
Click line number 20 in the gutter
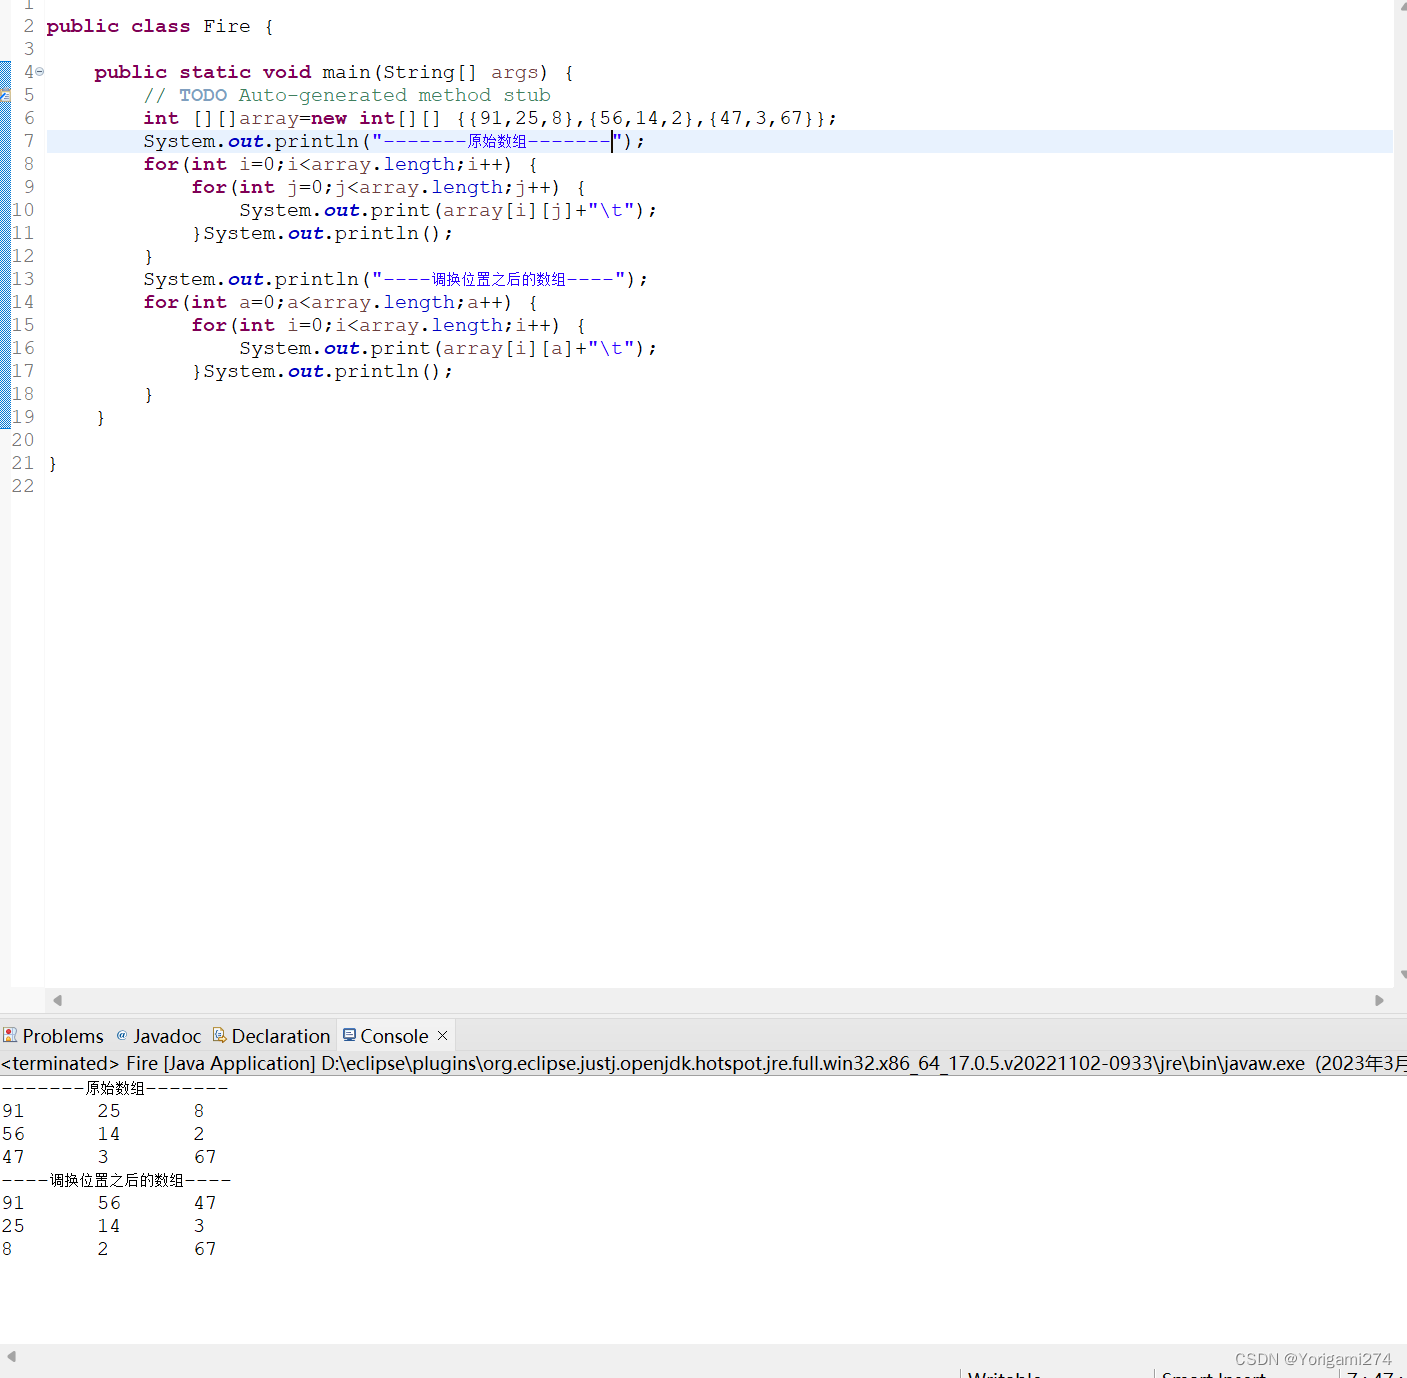tap(22, 440)
